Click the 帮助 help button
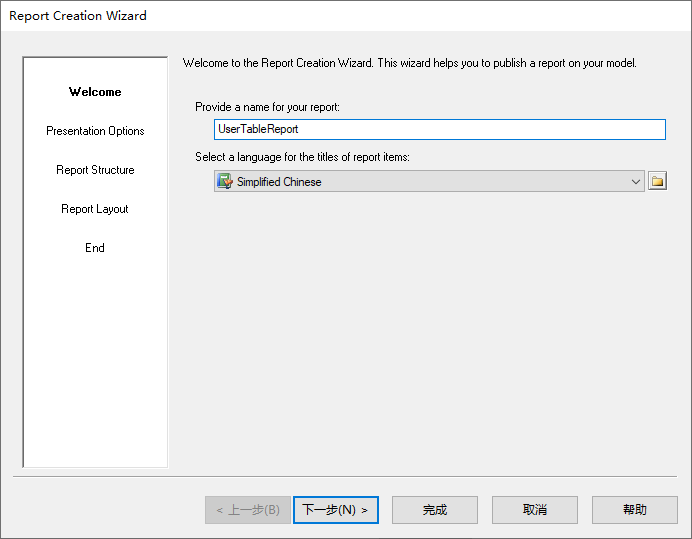692x539 pixels. (x=635, y=510)
